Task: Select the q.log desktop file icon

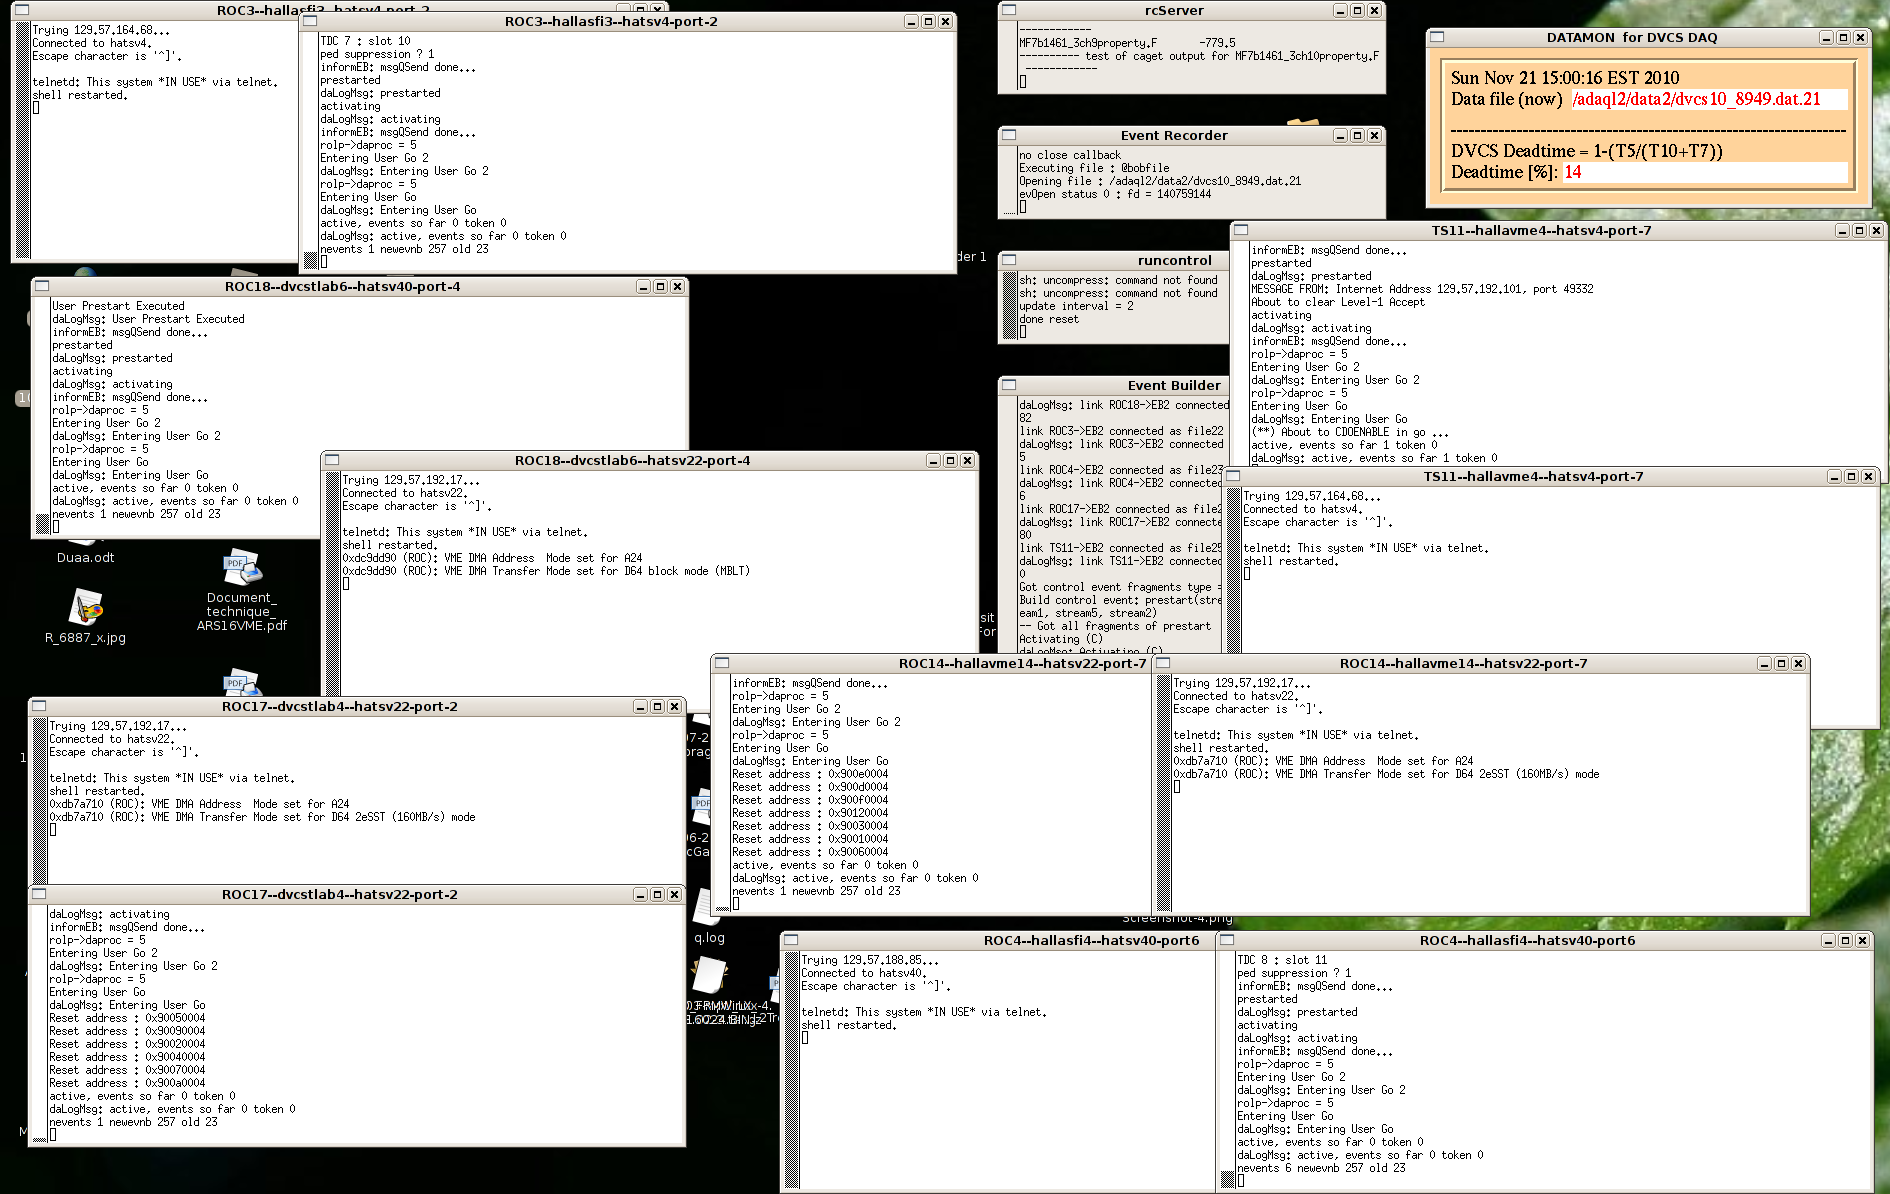Action: click(x=709, y=917)
